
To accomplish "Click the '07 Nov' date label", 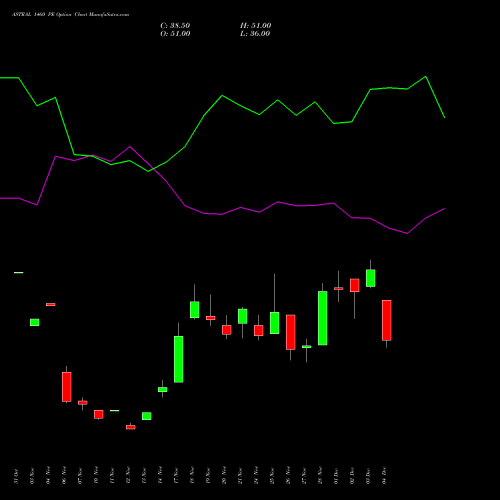I will pyautogui.click(x=80, y=476).
